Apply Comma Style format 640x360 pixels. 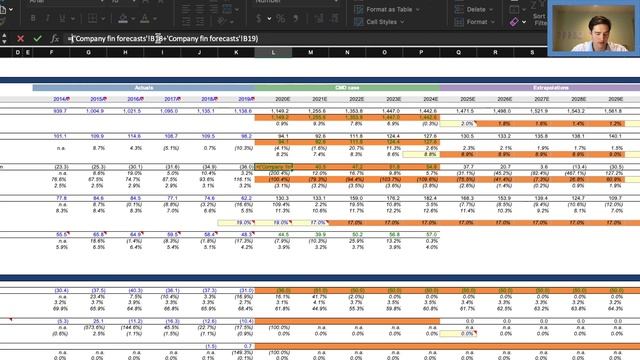point(296,18)
